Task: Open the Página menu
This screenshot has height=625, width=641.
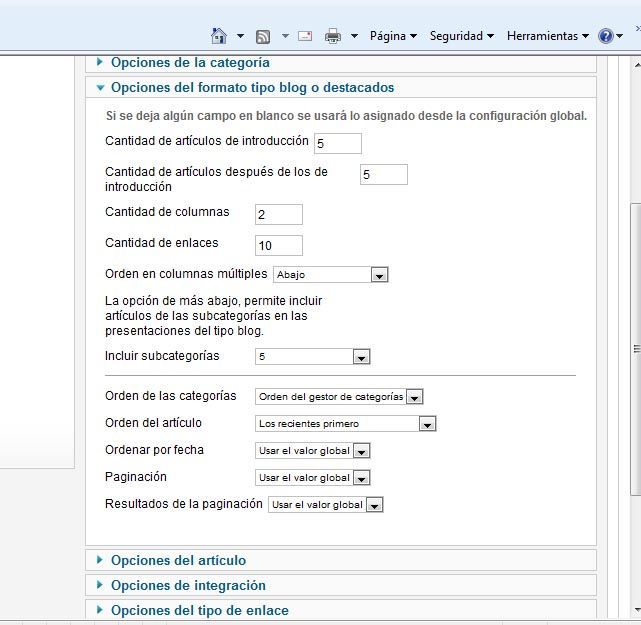Action: pos(393,36)
